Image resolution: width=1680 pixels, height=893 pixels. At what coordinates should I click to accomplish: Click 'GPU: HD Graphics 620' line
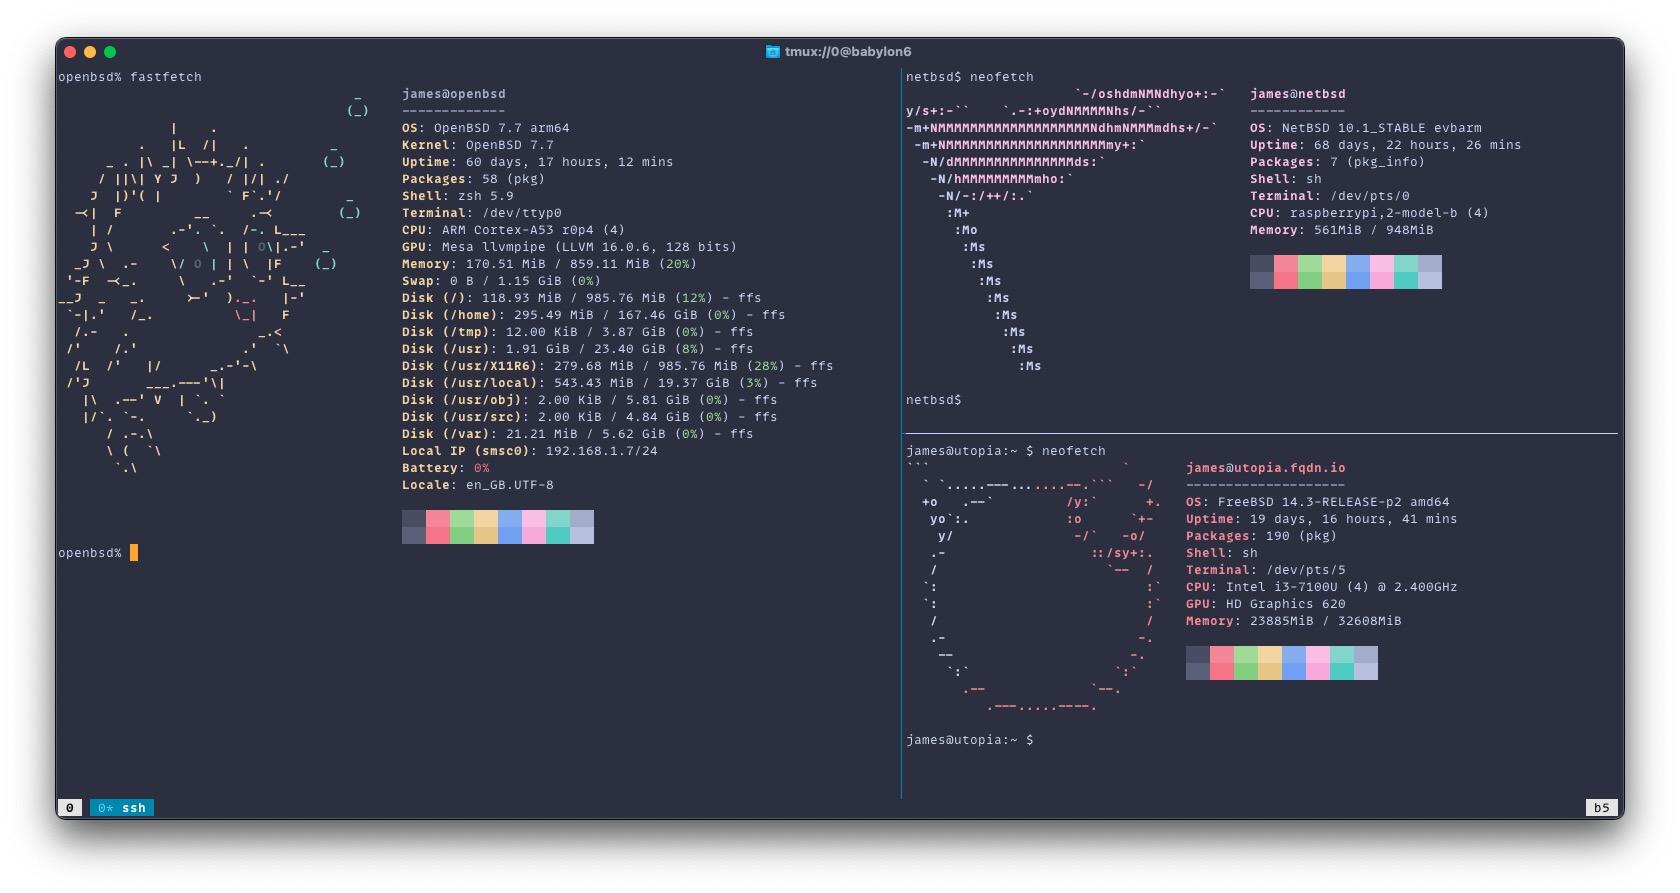1266,604
